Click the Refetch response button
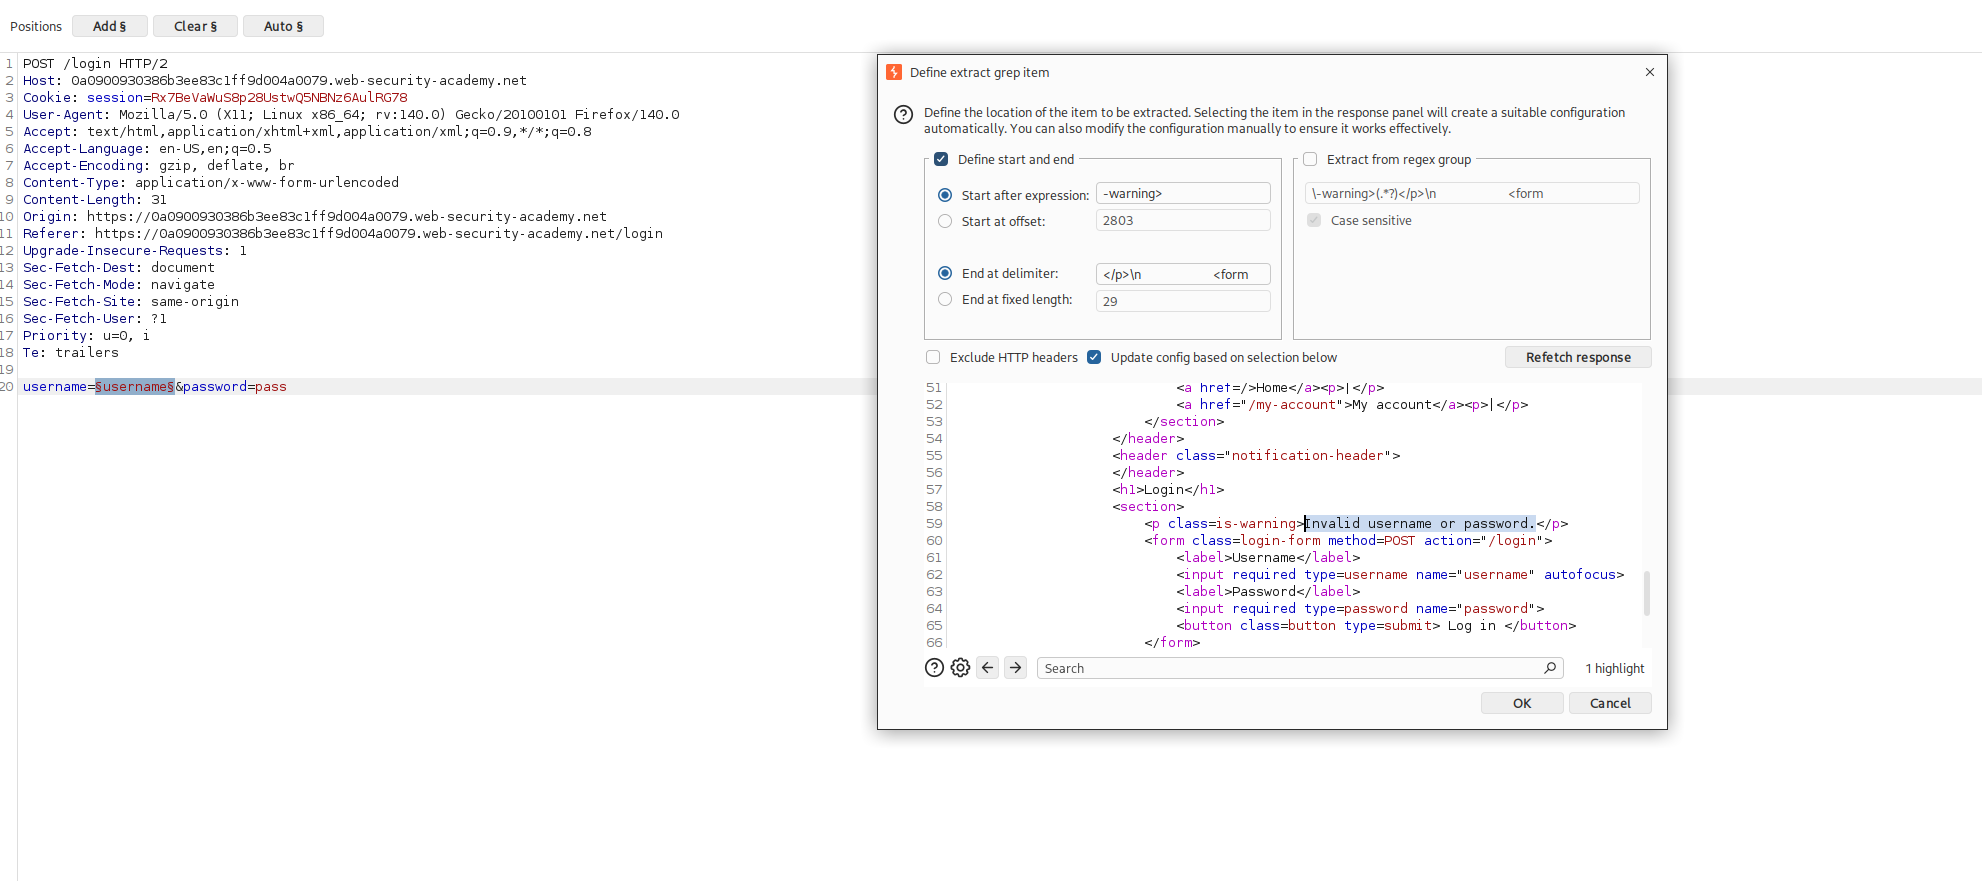 (x=1578, y=357)
